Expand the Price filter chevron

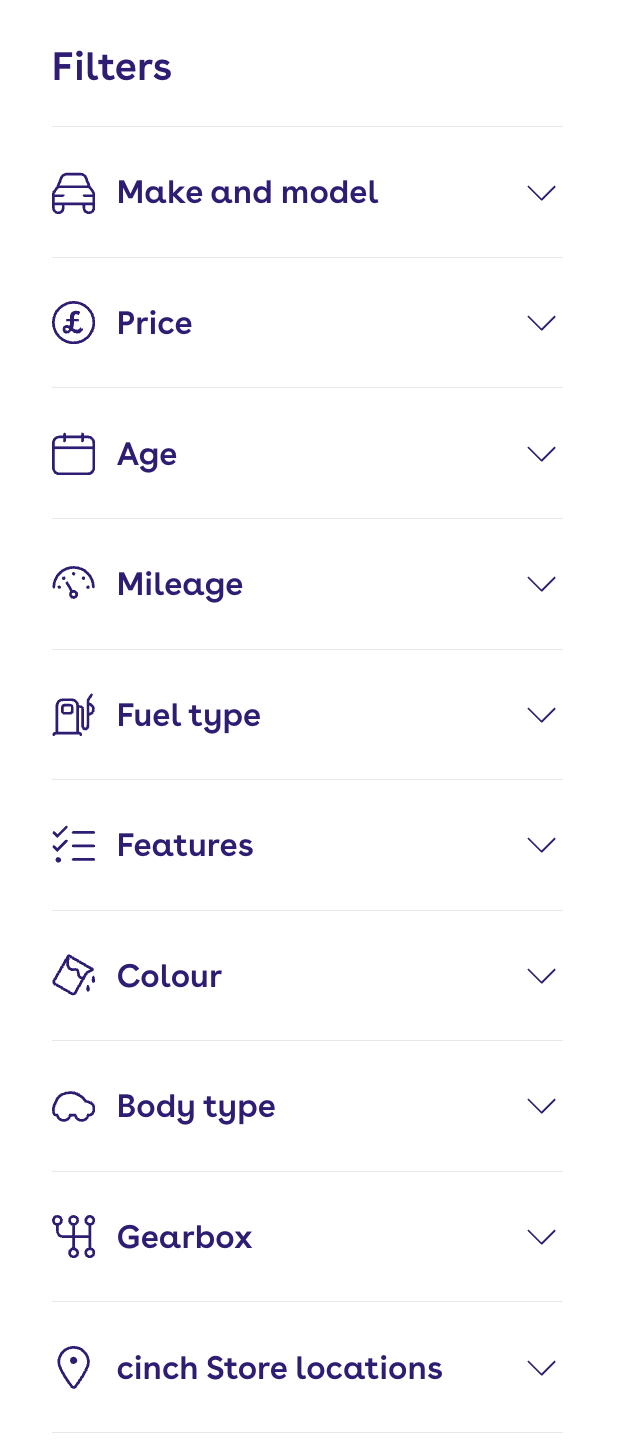point(541,323)
